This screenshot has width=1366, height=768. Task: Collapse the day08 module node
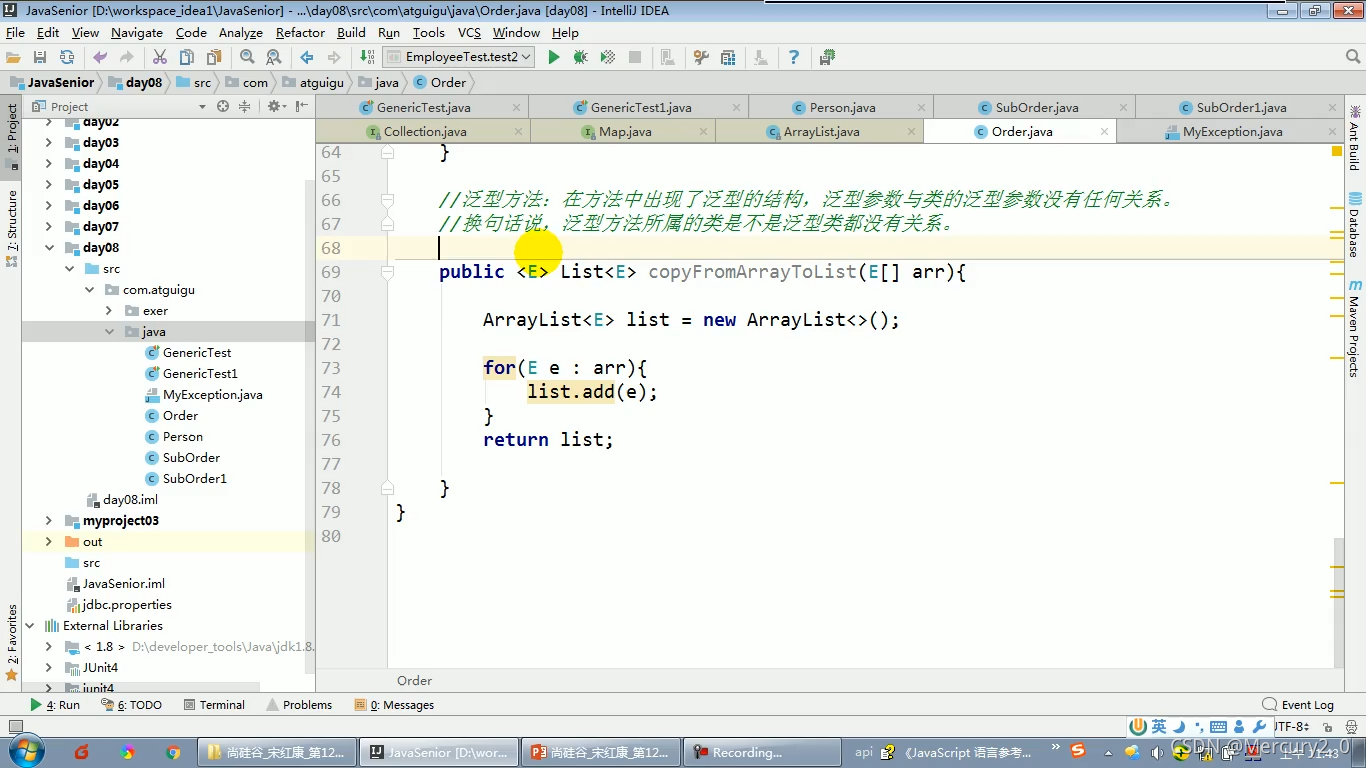pos(48,247)
